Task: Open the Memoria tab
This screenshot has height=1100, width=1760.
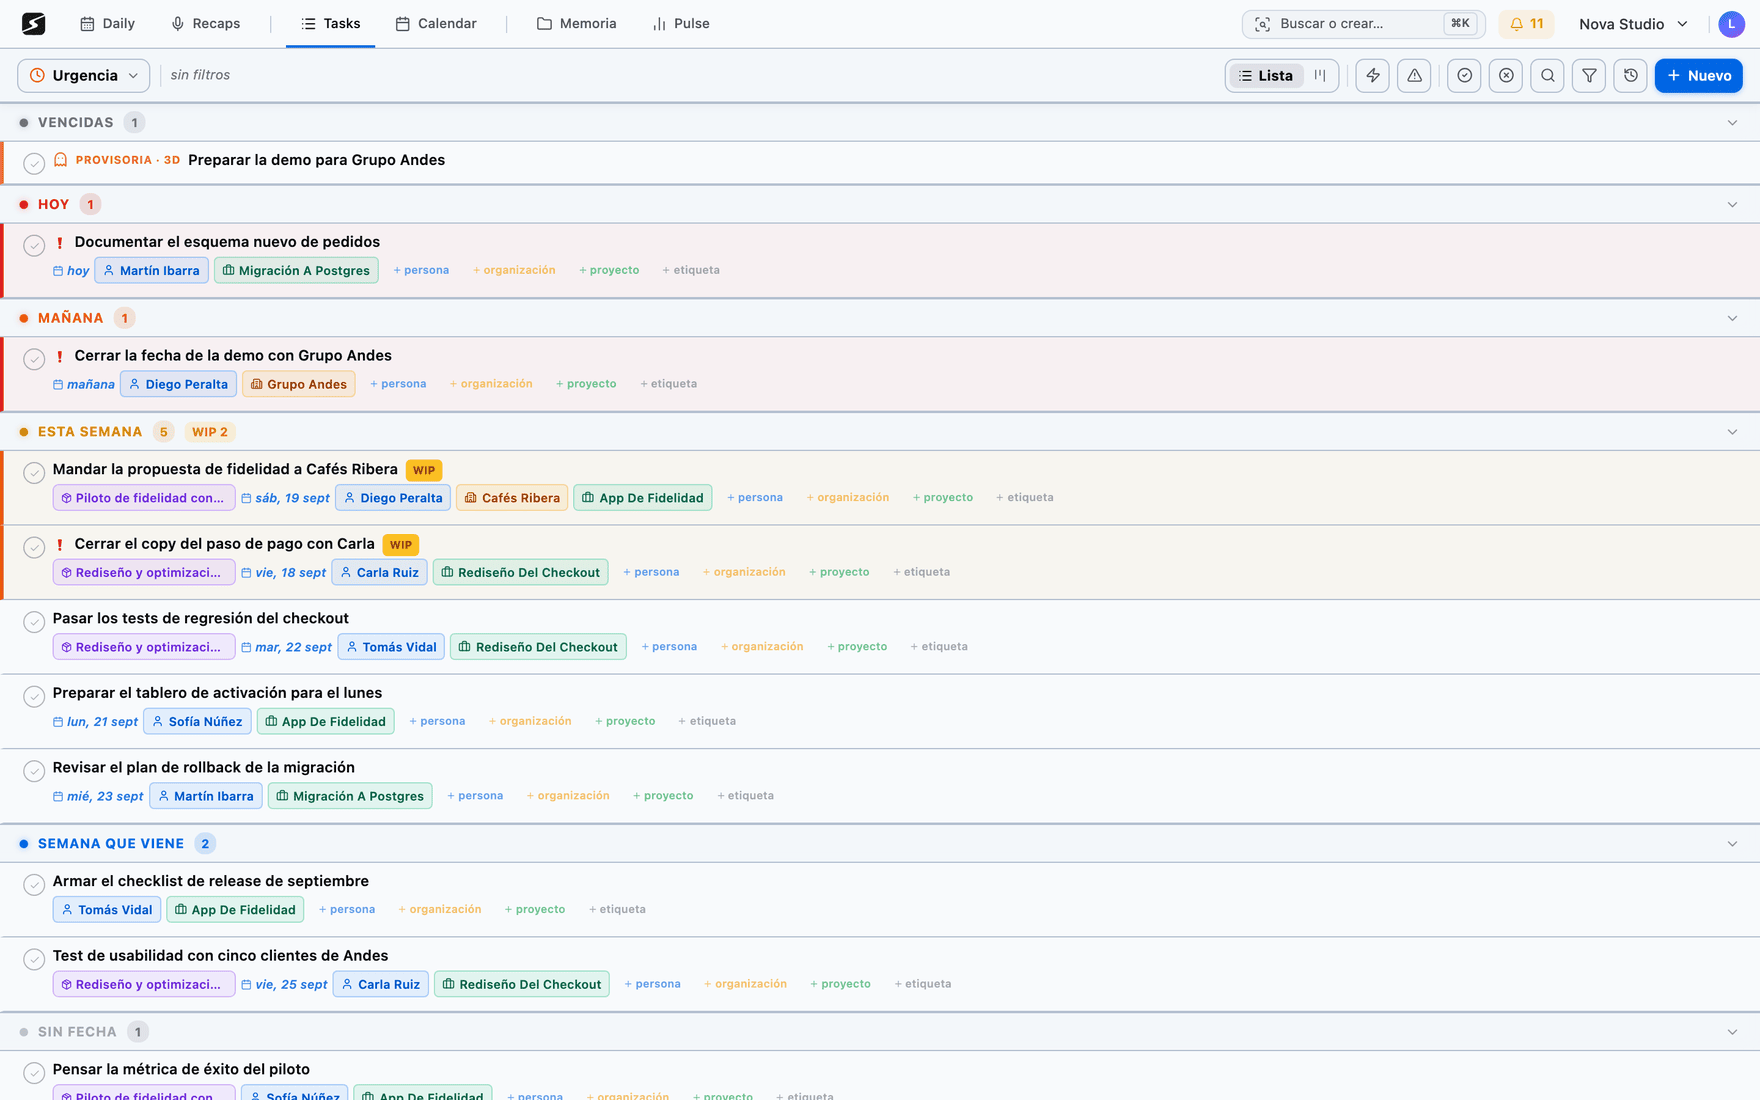Action: pos(576,23)
